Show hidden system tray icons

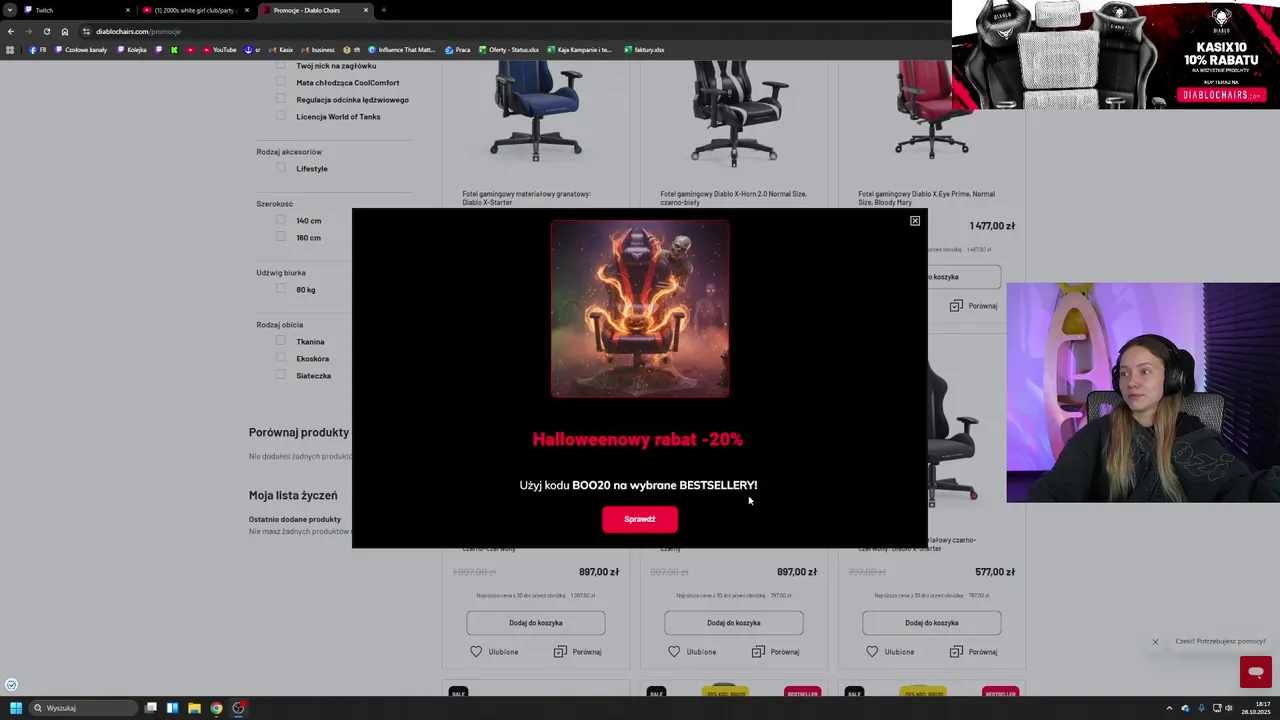pyautogui.click(x=1170, y=708)
